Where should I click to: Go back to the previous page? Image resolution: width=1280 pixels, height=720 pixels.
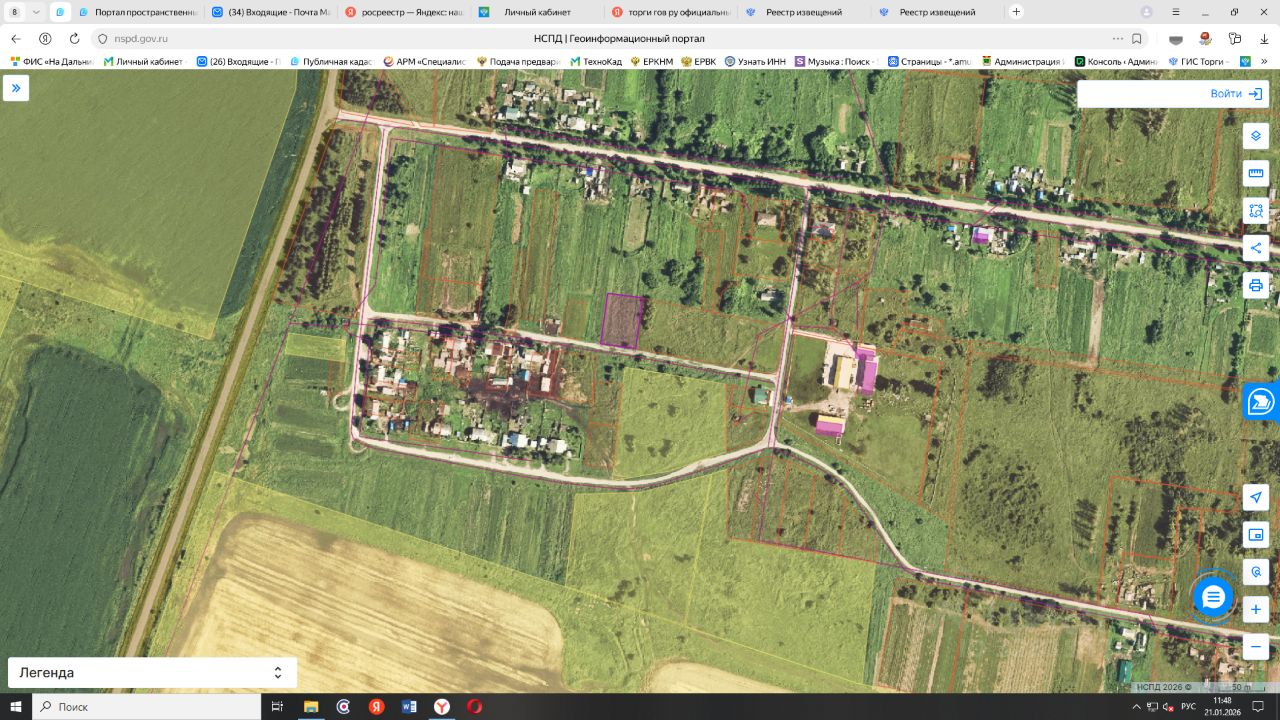[x=16, y=39]
